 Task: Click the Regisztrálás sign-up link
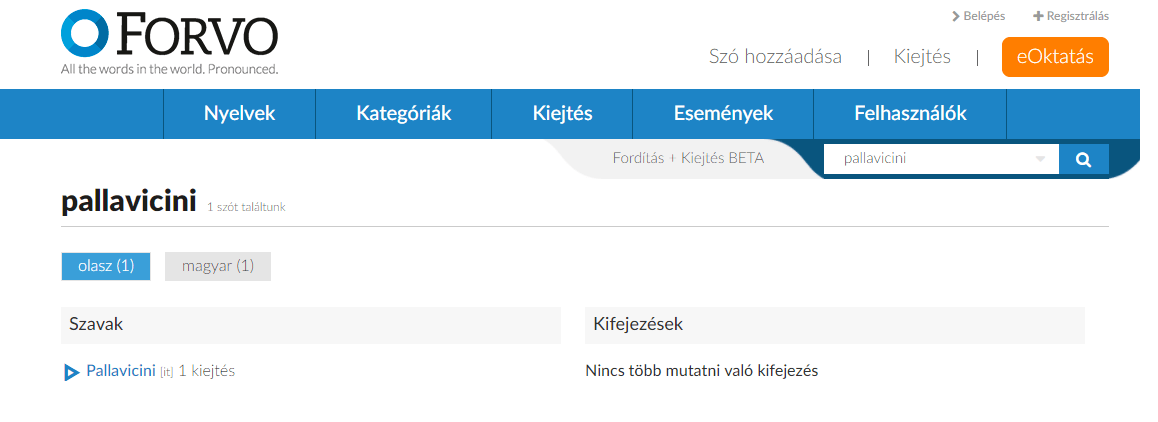click(1070, 16)
